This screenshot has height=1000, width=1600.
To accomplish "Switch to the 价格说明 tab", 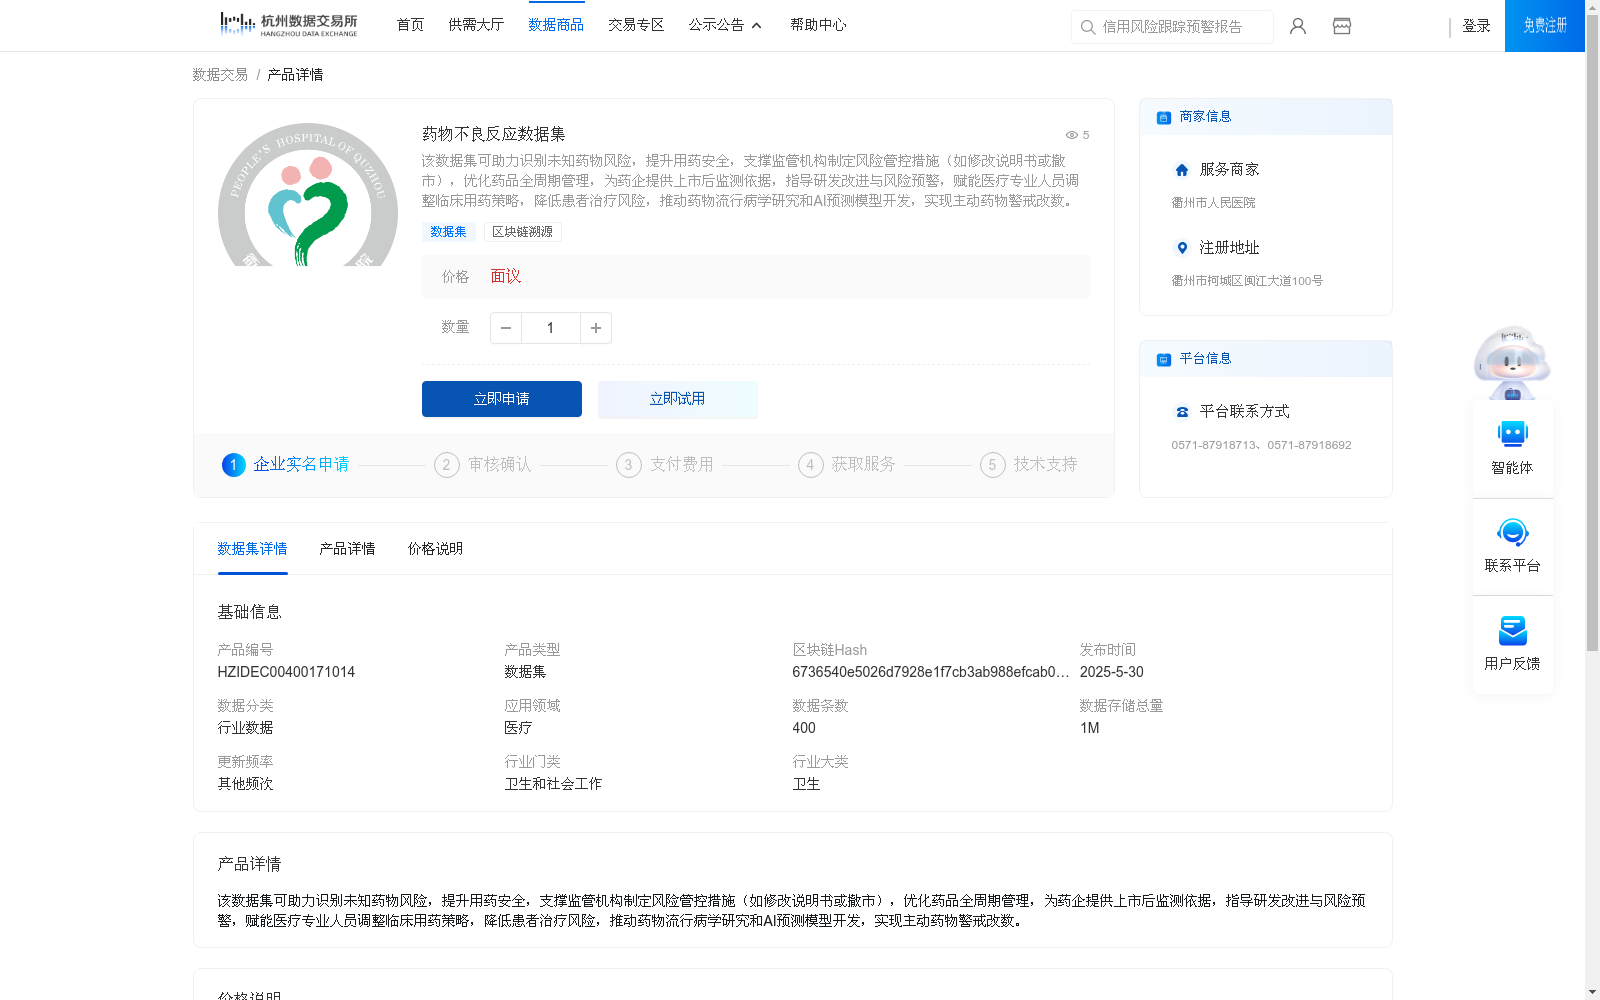I will tap(435, 549).
